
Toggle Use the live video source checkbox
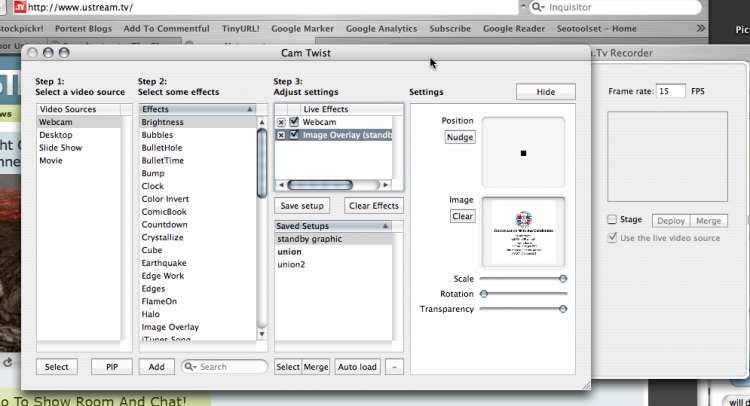612,238
